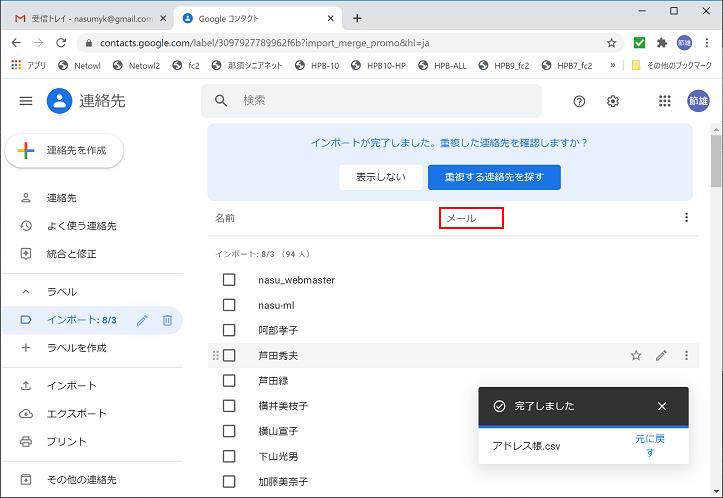Collapse the ラベル section
Viewport: 723px width, 498px height.
26,292
